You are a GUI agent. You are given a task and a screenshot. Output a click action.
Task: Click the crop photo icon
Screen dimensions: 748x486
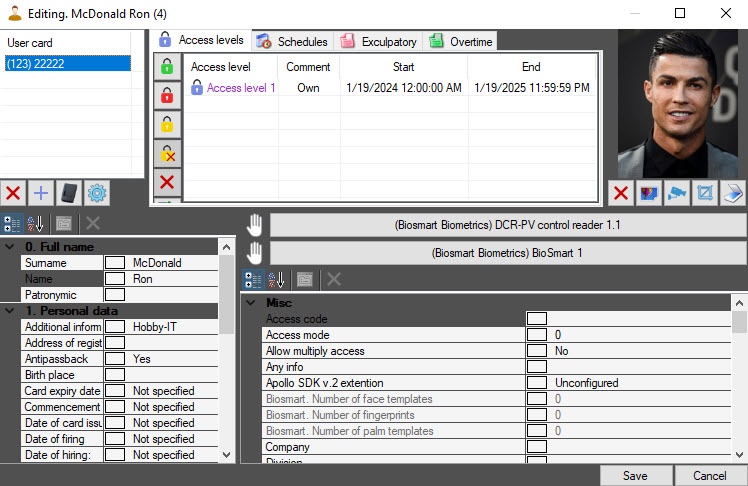[x=705, y=193]
